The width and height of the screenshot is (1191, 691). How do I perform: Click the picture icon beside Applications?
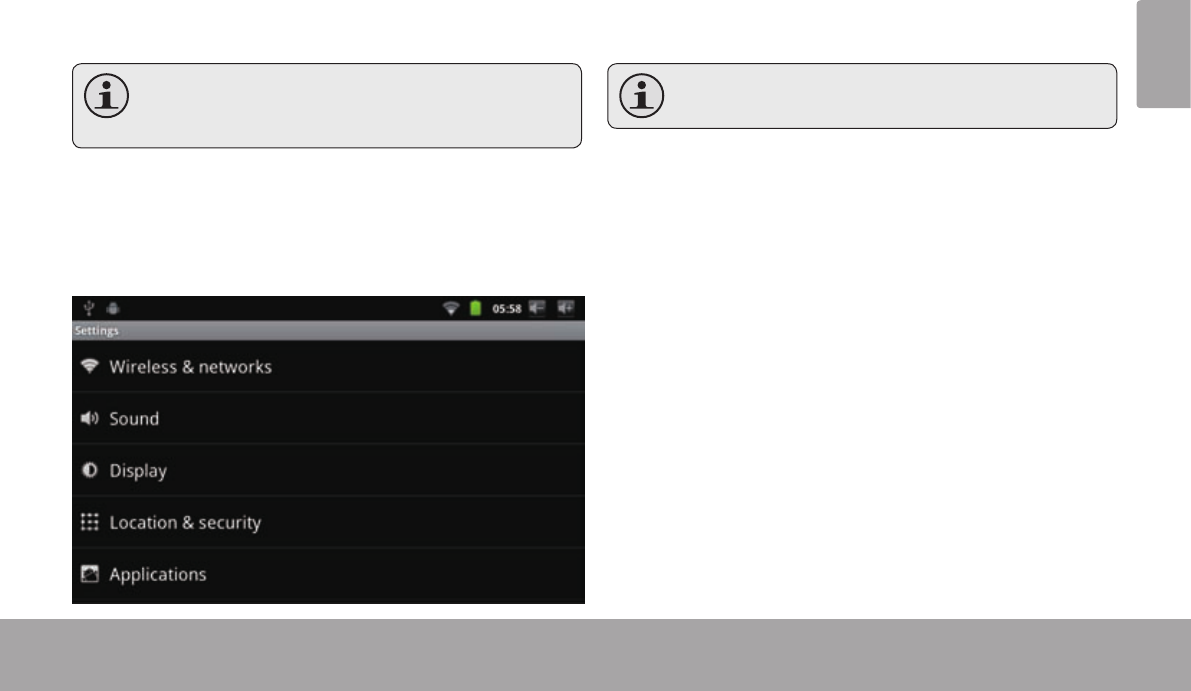[90, 574]
